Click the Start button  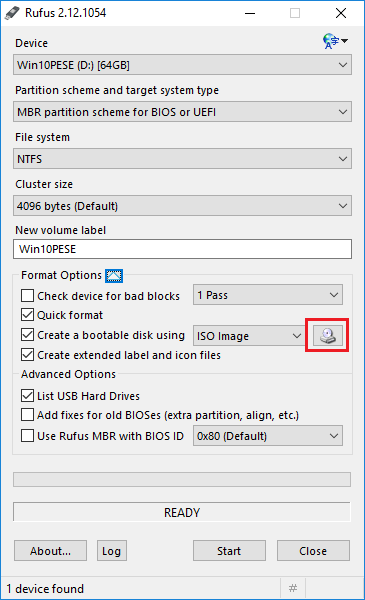(229, 551)
